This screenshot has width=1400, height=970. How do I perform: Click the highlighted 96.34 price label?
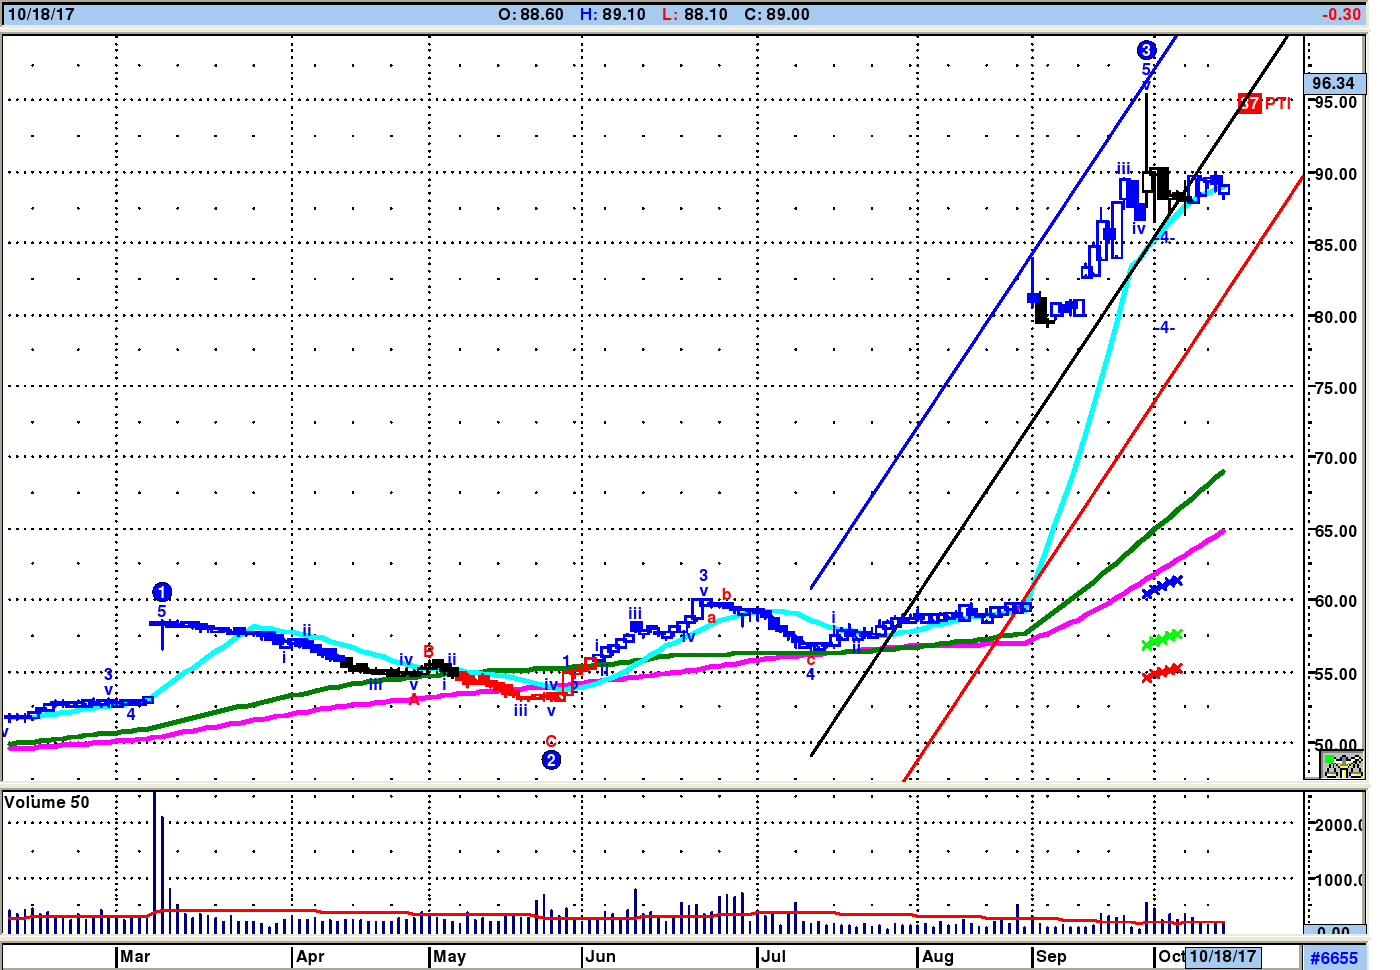coord(1334,84)
